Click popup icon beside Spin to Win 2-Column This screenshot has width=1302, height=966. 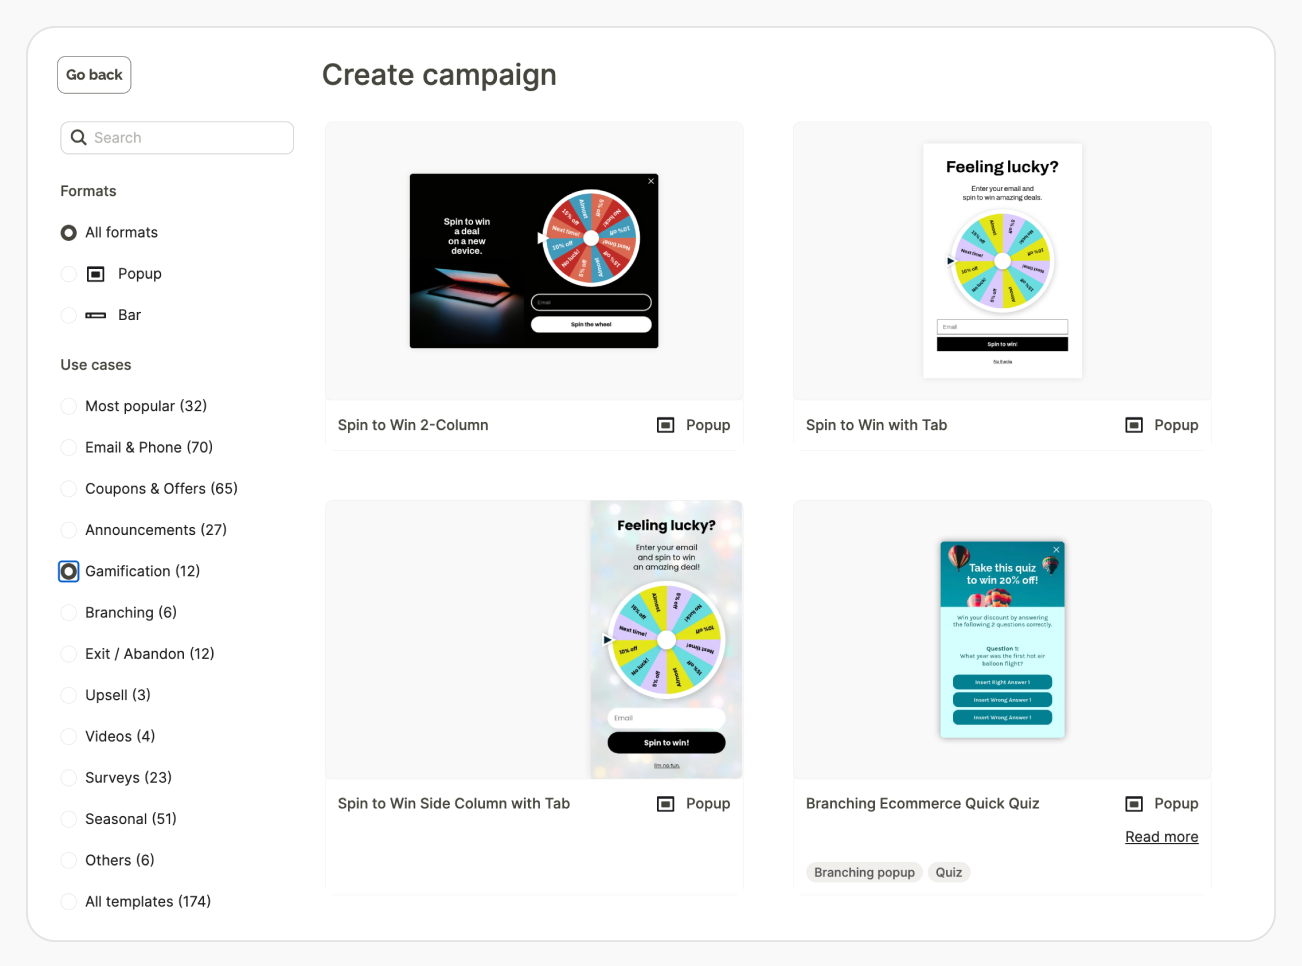pos(665,425)
